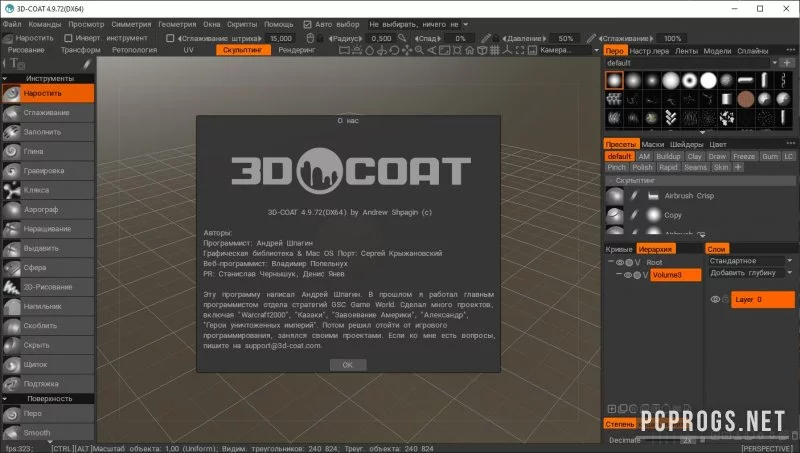The width and height of the screenshot is (800, 453).
Task: Toggle the Сглаживание штриха checkbox
Action: tap(170, 38)
